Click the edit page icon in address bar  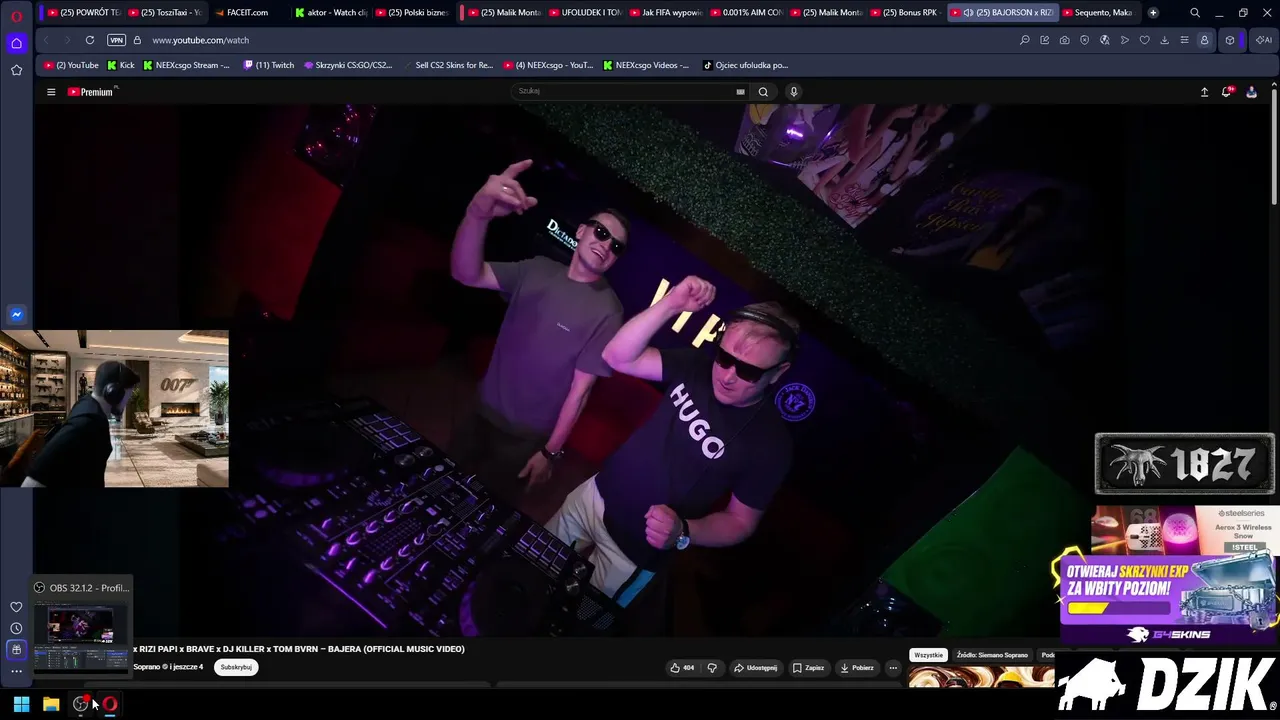[x=1044, y=40]
